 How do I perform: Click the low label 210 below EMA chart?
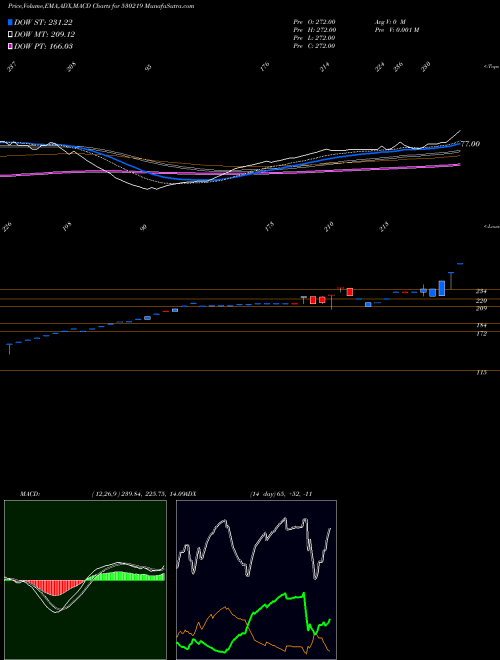(328, 226)
